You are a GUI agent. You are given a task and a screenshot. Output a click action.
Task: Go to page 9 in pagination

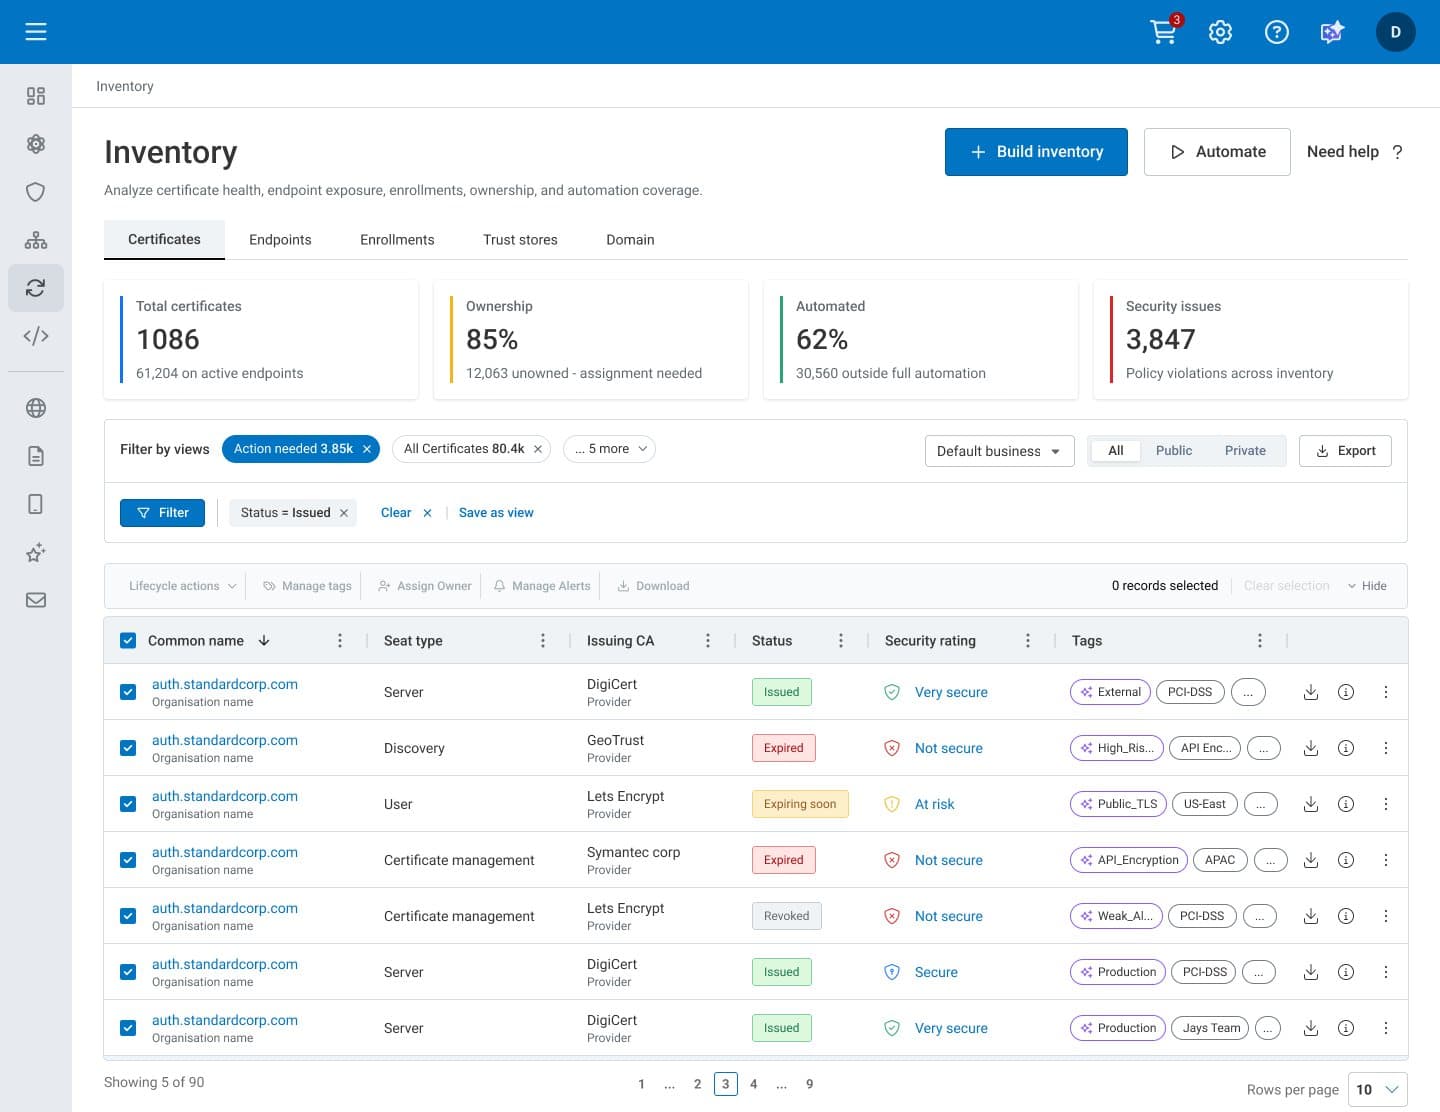(x=810, y=1084)
